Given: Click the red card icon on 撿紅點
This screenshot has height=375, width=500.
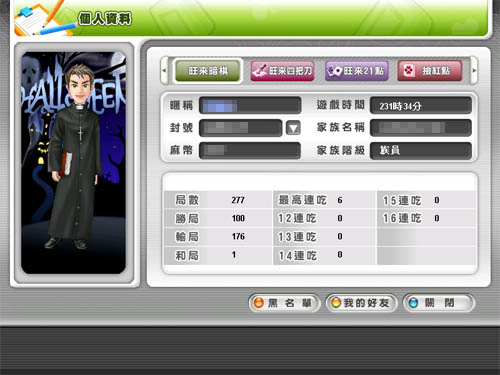Looking at the screenshot, I should coord(409,71).
